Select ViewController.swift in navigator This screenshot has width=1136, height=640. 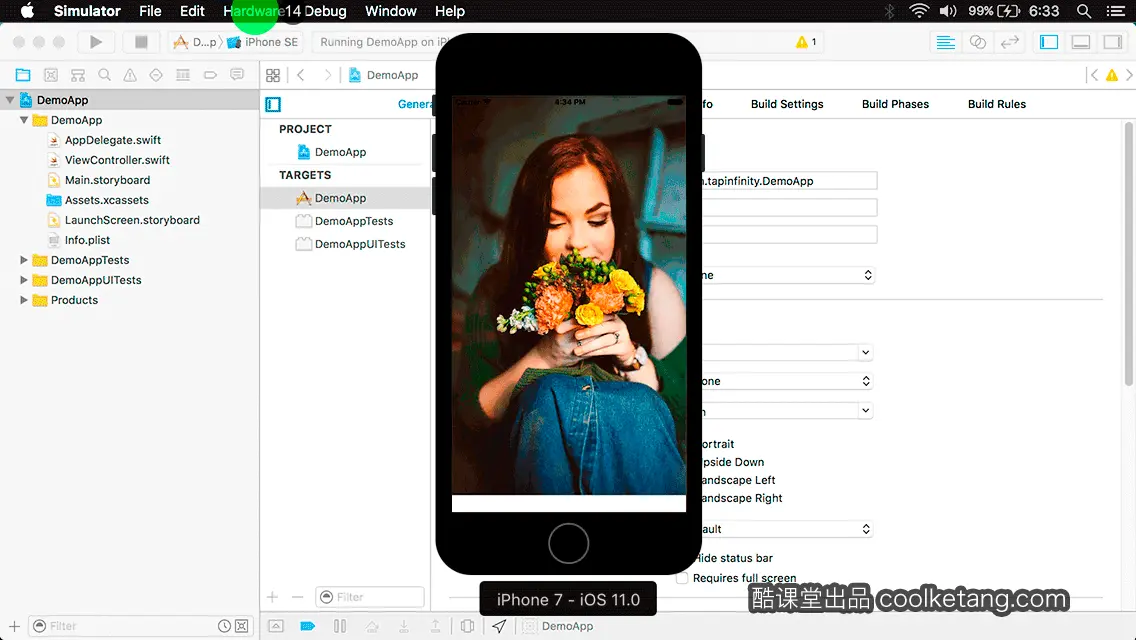coord(117,159)
